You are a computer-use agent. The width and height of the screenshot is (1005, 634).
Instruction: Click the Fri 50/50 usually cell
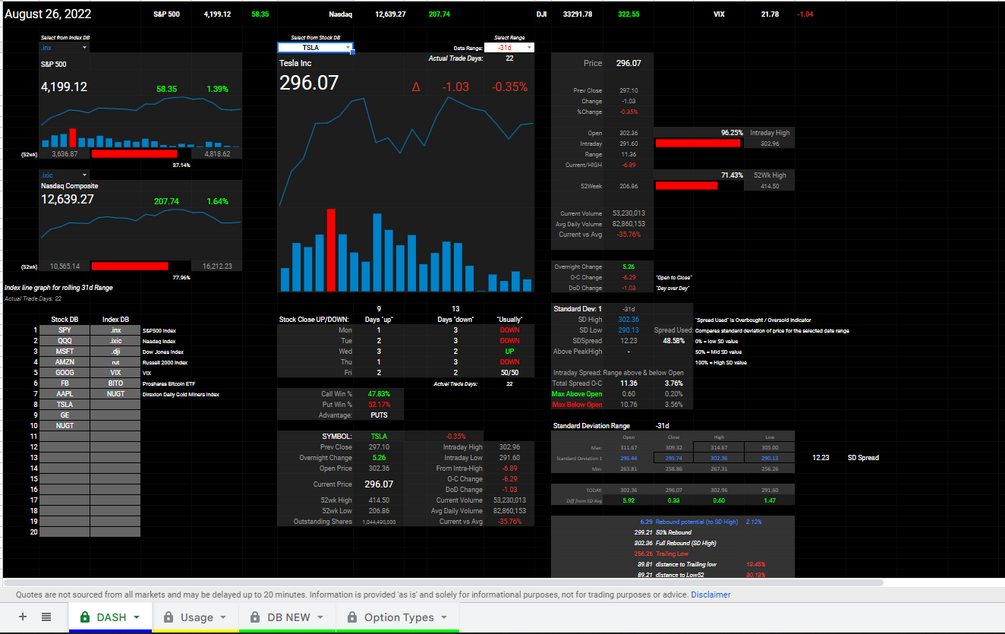[x=510, y=372]
